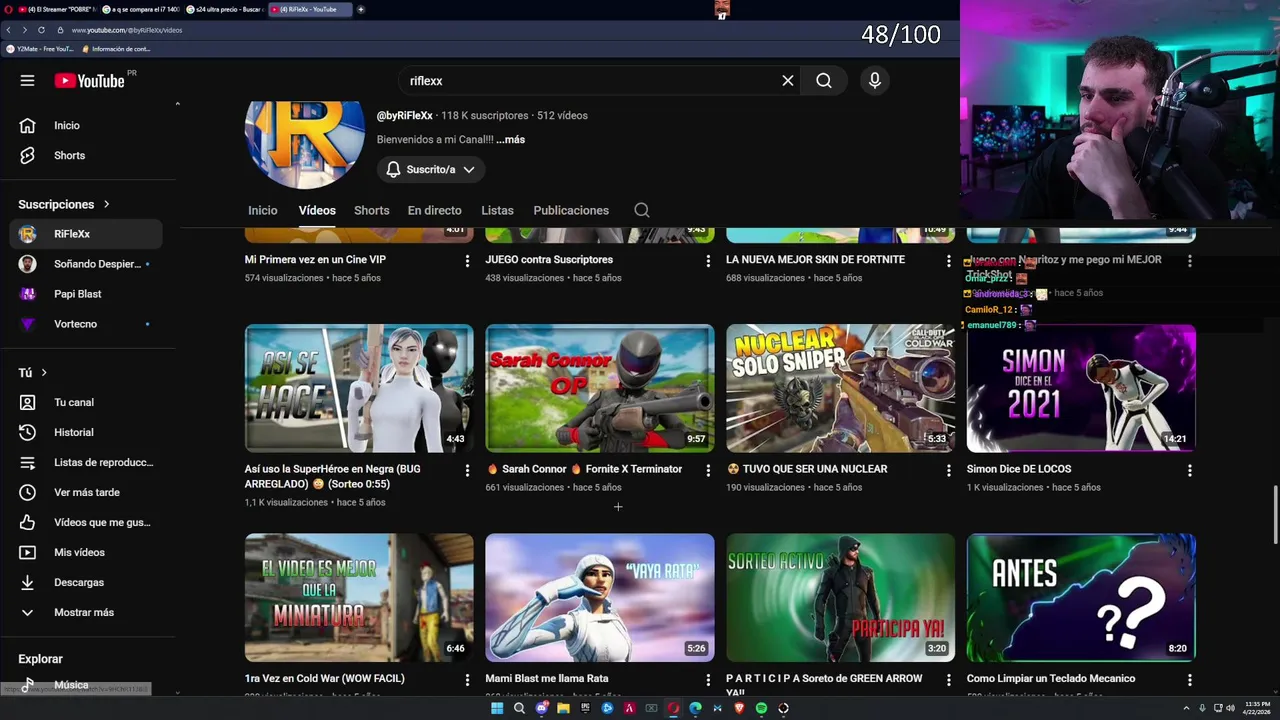Open options for TUVO QUE SER UNA NUCLEAR
1280x720 pixels.
click(x=949, y=470)
